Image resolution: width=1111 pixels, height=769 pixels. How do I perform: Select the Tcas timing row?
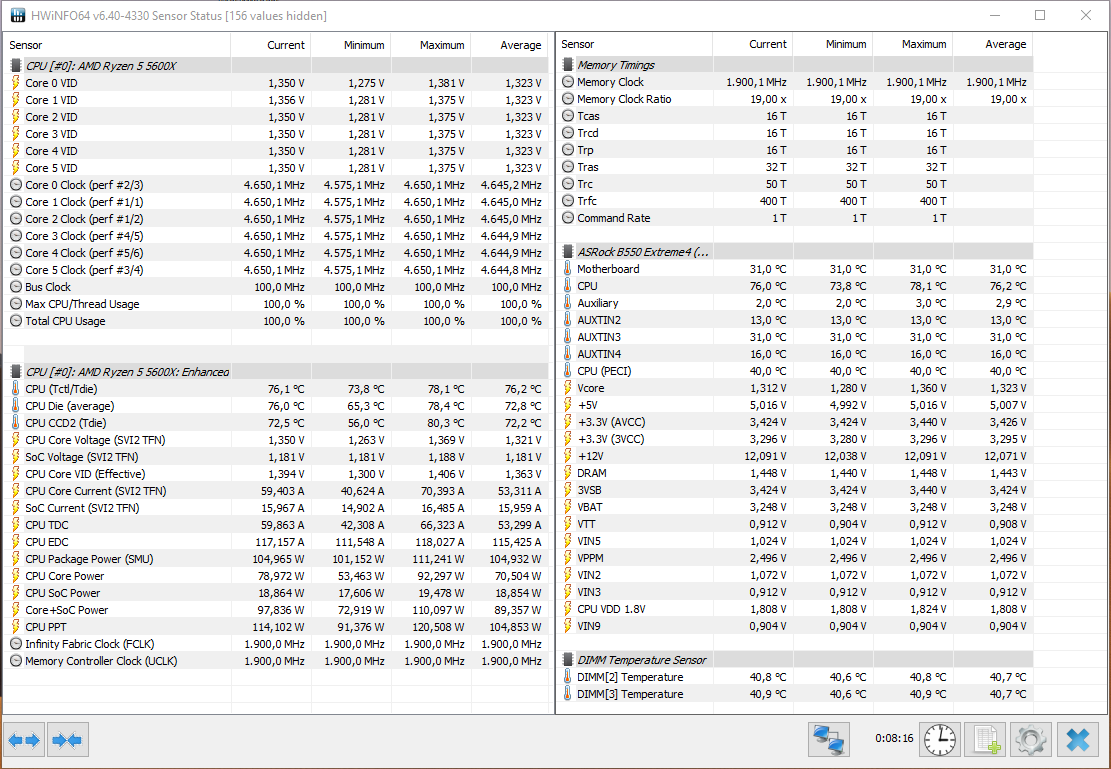(794, 116)
